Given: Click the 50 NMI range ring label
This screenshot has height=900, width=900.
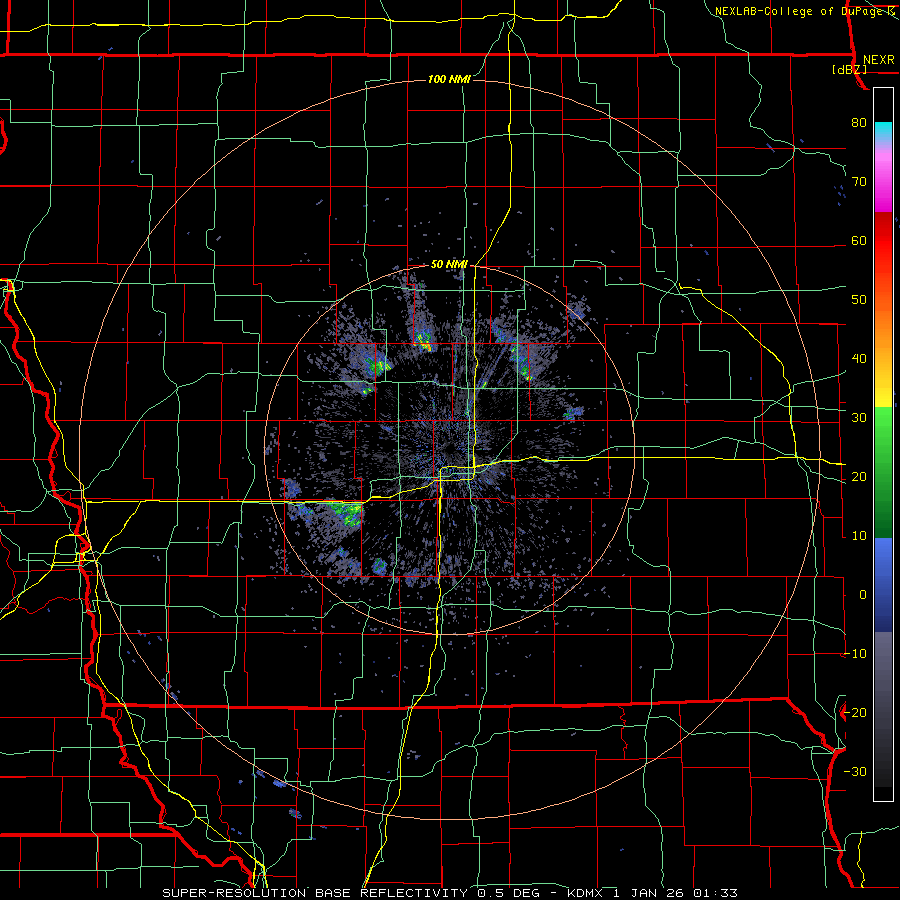Looking at the screenshot, I should (x=449, y=265).
